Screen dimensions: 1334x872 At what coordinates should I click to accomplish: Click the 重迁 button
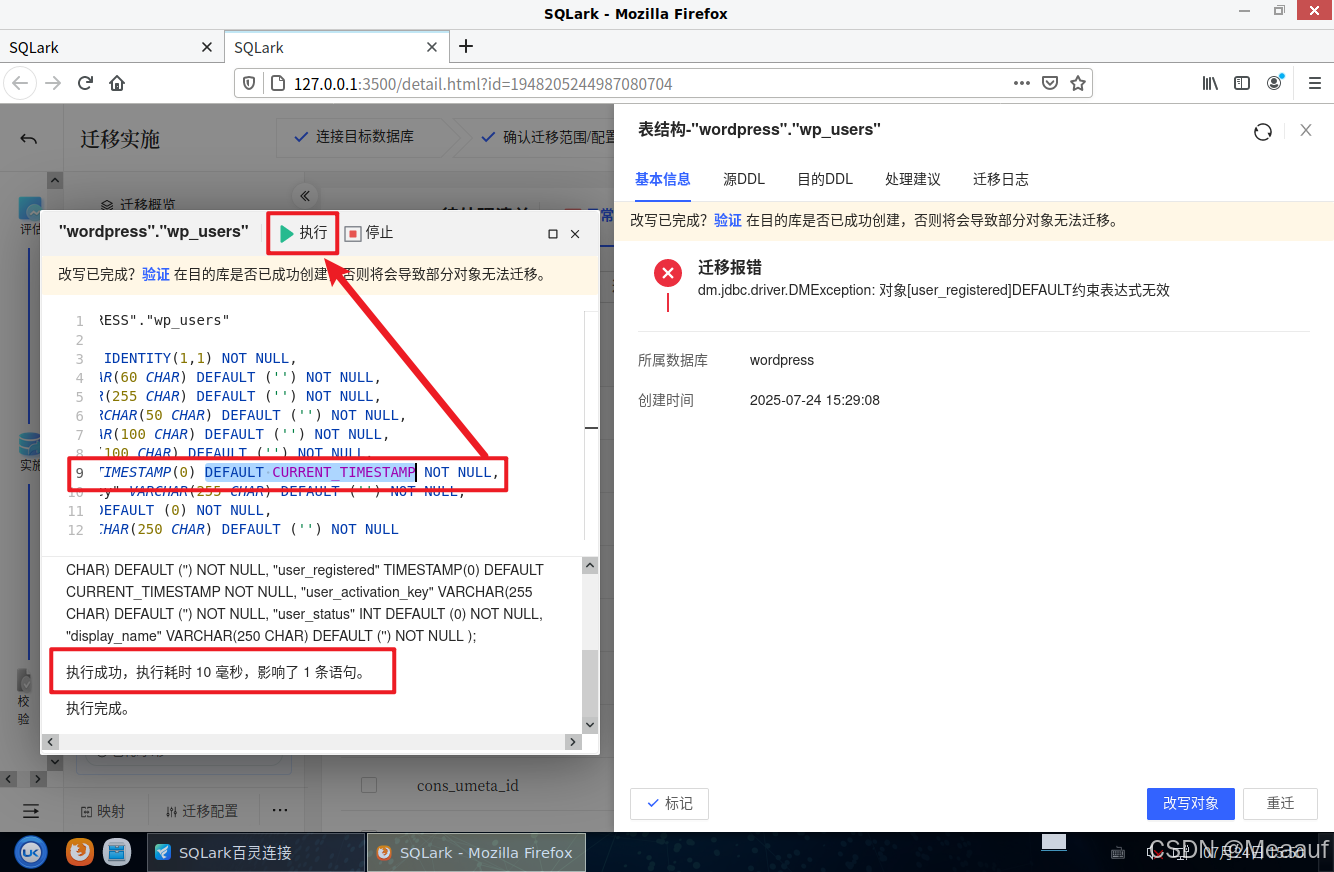(x=1281, y=803)
